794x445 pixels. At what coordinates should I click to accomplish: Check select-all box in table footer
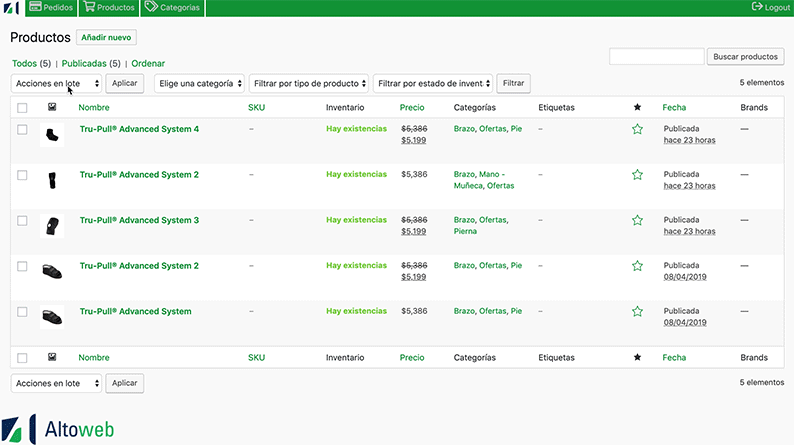click(22, 358)
